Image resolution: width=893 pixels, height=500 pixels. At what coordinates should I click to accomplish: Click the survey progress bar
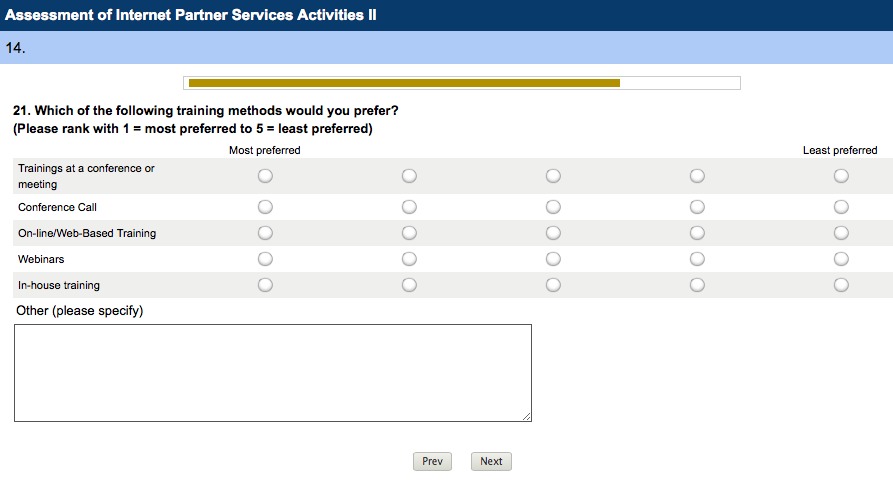[x=462, y=83]
